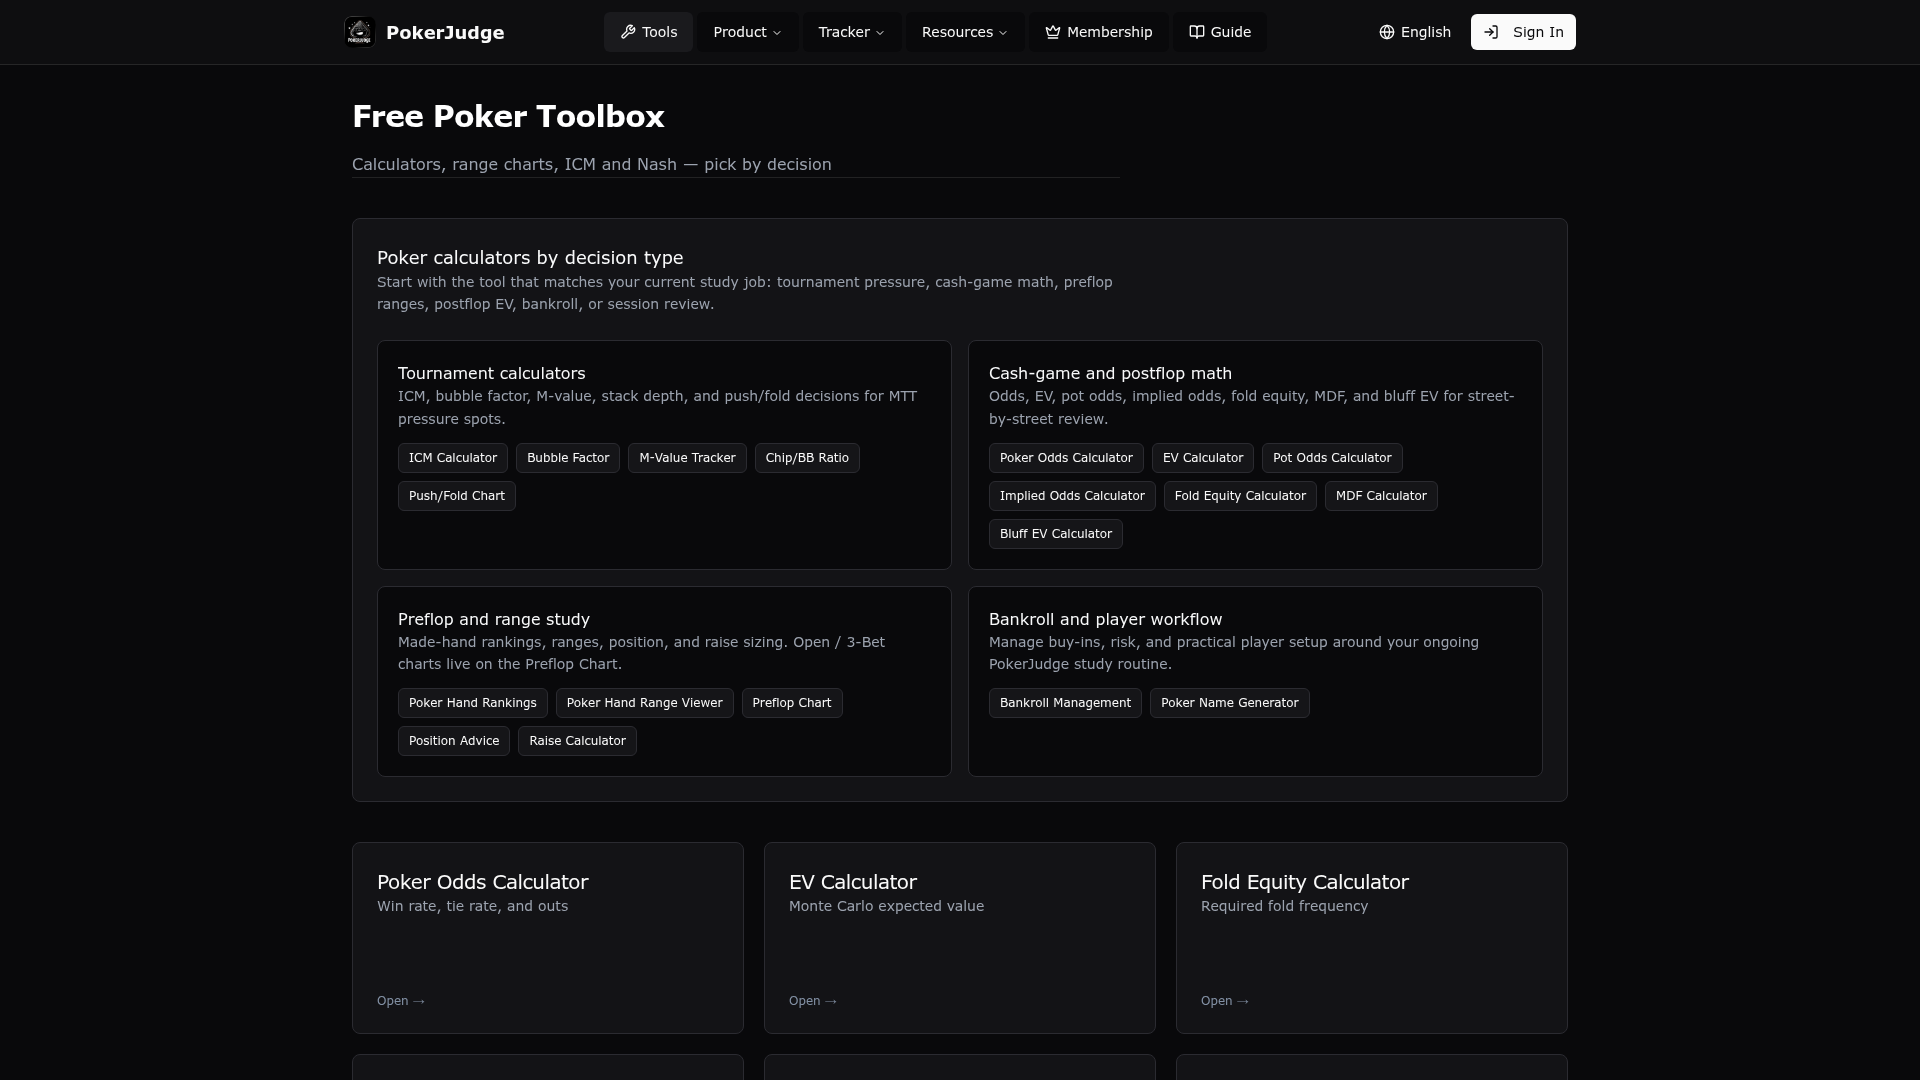Click Open arrow on EV Calculator card
The height and width of the screenshot is (1080, 1920).
tap(813, 1001)
